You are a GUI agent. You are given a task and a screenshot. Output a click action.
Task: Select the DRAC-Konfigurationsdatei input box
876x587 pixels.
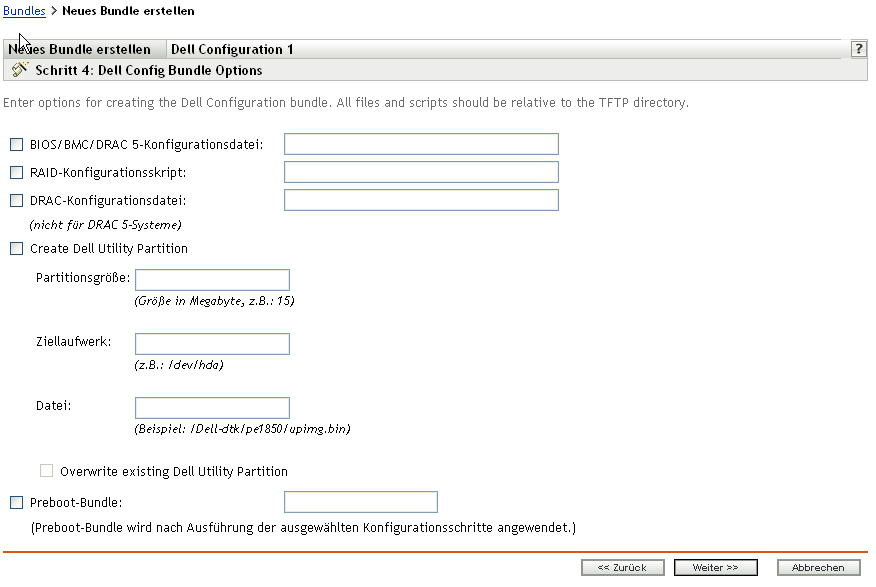point(421,200)
